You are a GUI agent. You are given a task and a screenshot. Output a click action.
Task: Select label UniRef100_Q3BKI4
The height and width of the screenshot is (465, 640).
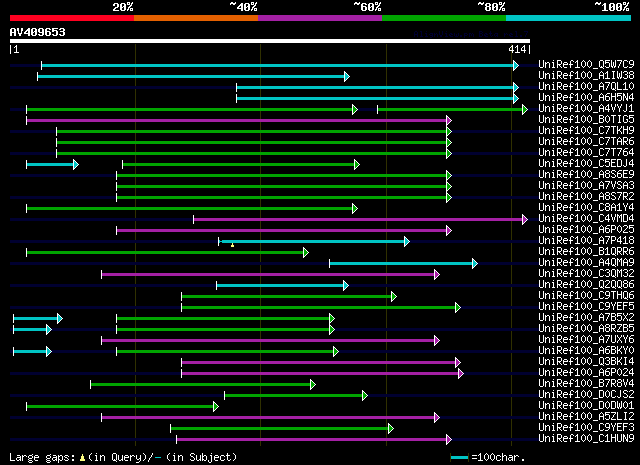586,362
